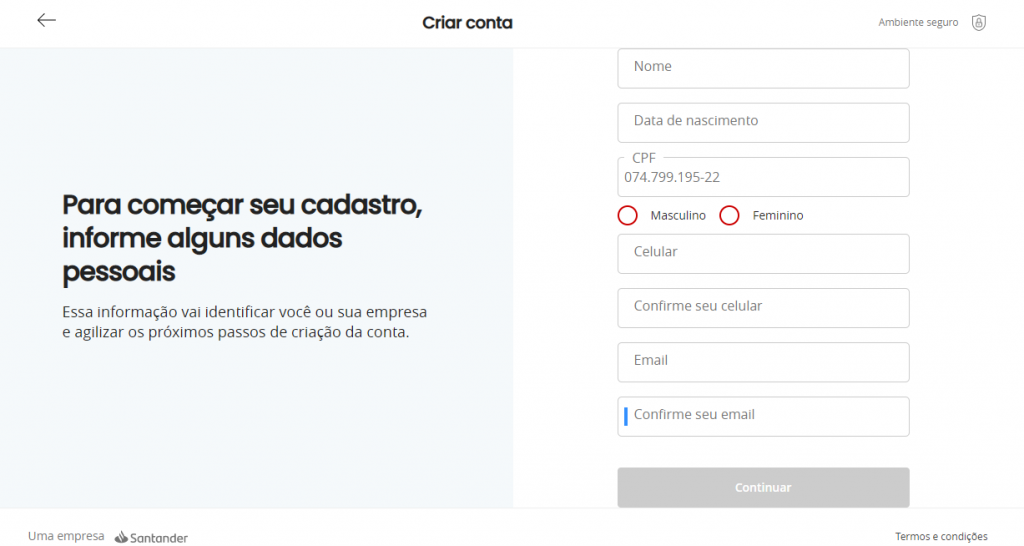Click the Confirme seu celular field
Image resolution: width=1024 pixels, height=546 pixels.
coord(763,307)
